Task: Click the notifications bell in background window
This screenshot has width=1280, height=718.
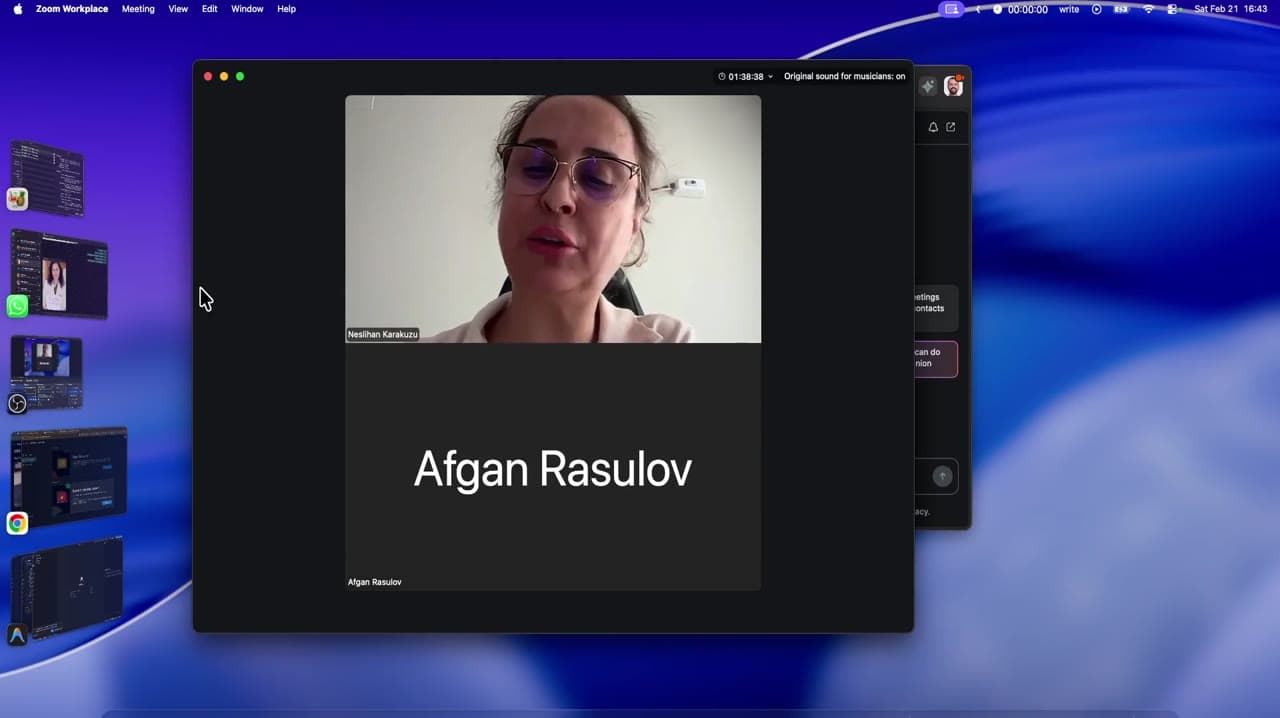Action: click(933, 127)
